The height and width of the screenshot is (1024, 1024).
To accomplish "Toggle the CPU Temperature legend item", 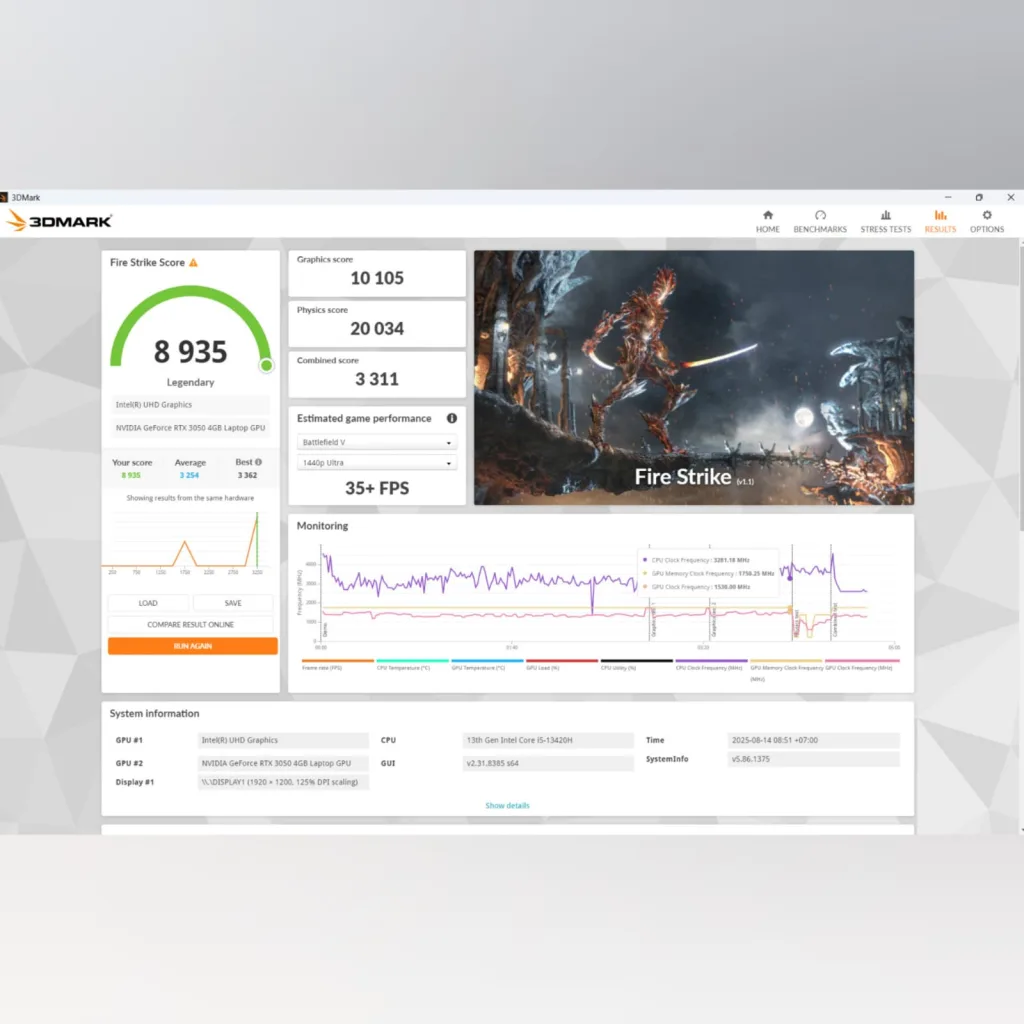I will coord(411,664).
